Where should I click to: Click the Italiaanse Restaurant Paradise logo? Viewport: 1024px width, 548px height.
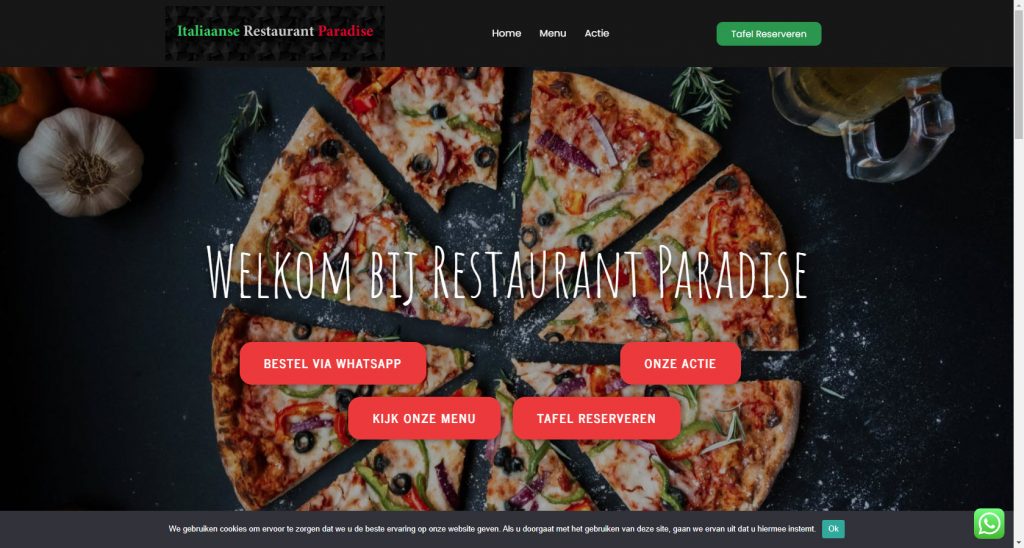(274, 34)
